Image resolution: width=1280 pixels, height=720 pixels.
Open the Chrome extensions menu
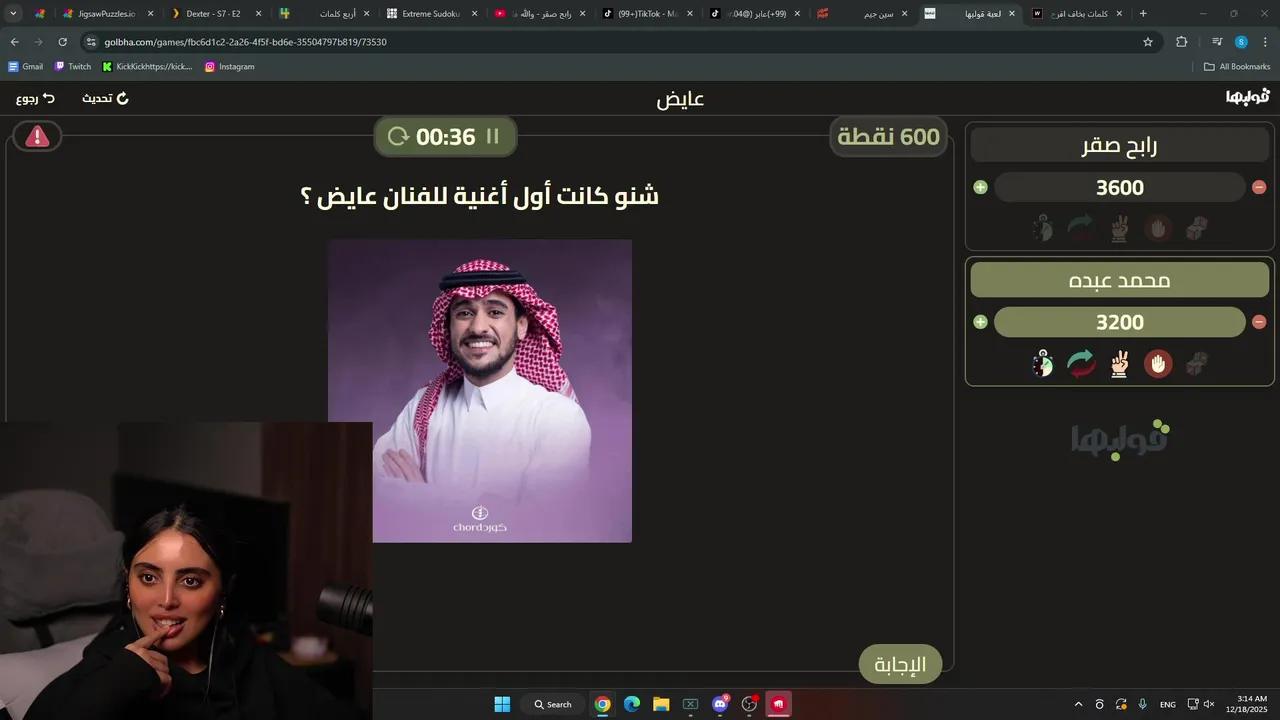(1181, 42)
